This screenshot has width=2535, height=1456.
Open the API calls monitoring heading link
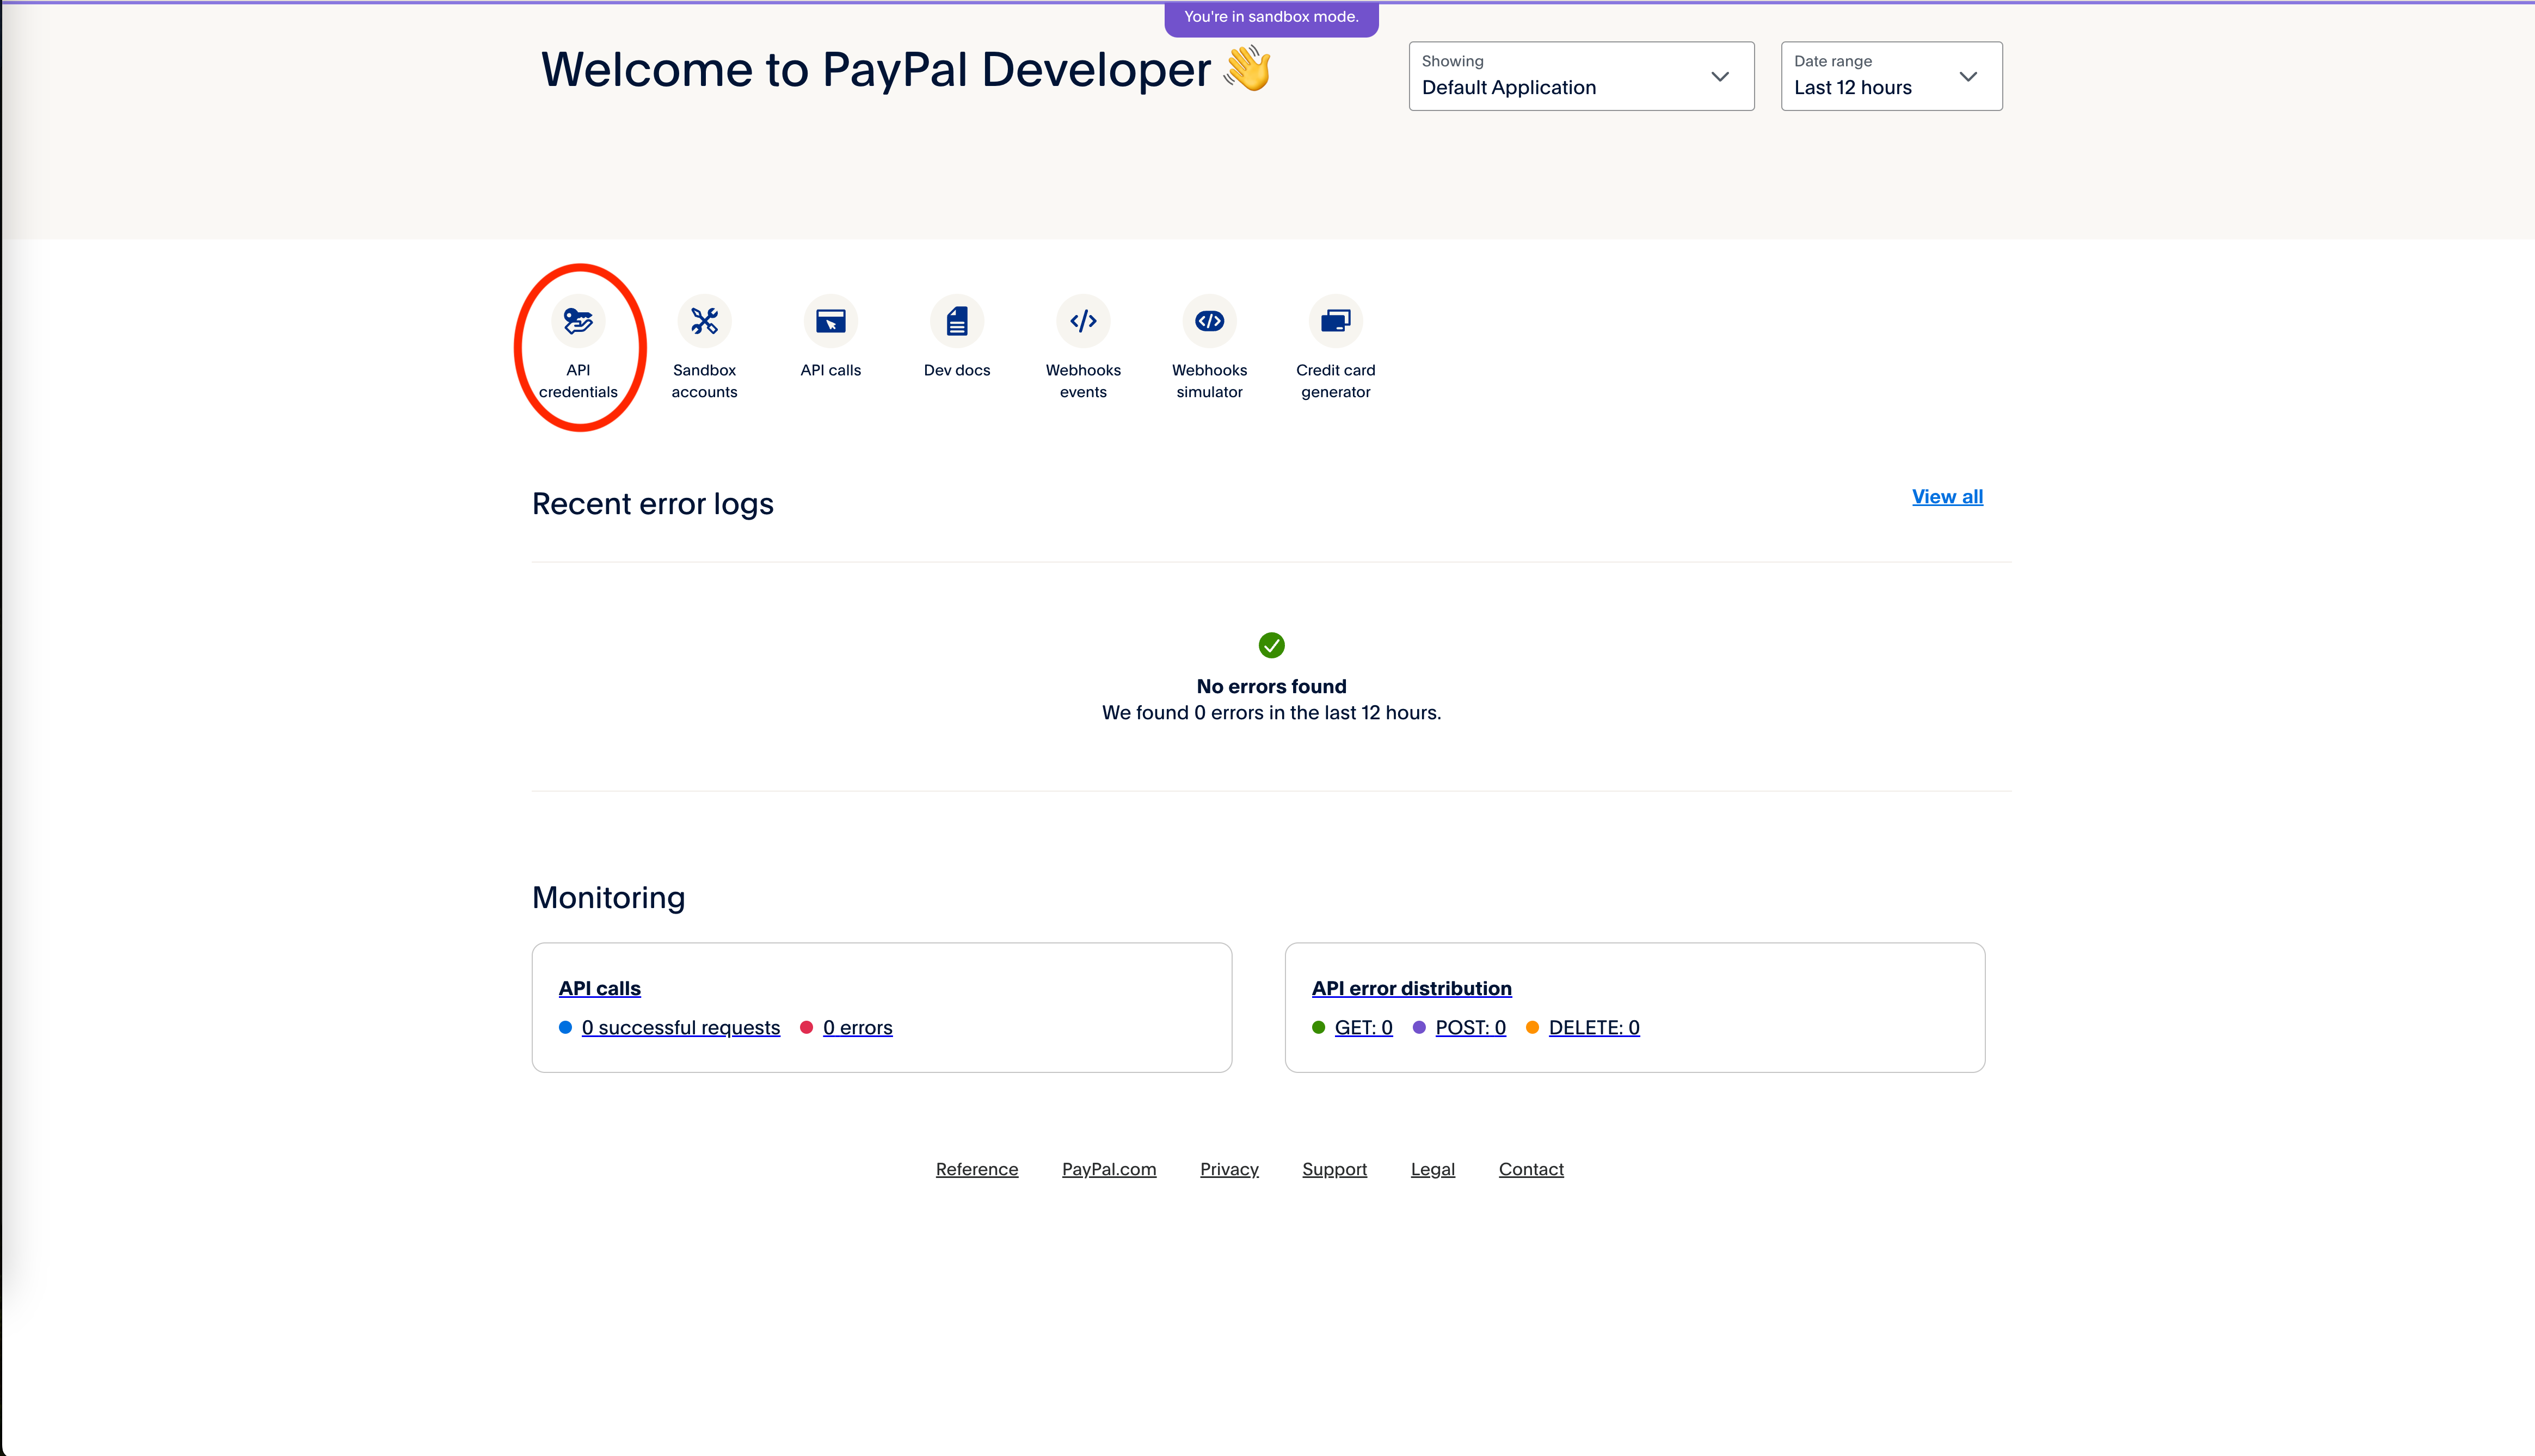point(599,988)
